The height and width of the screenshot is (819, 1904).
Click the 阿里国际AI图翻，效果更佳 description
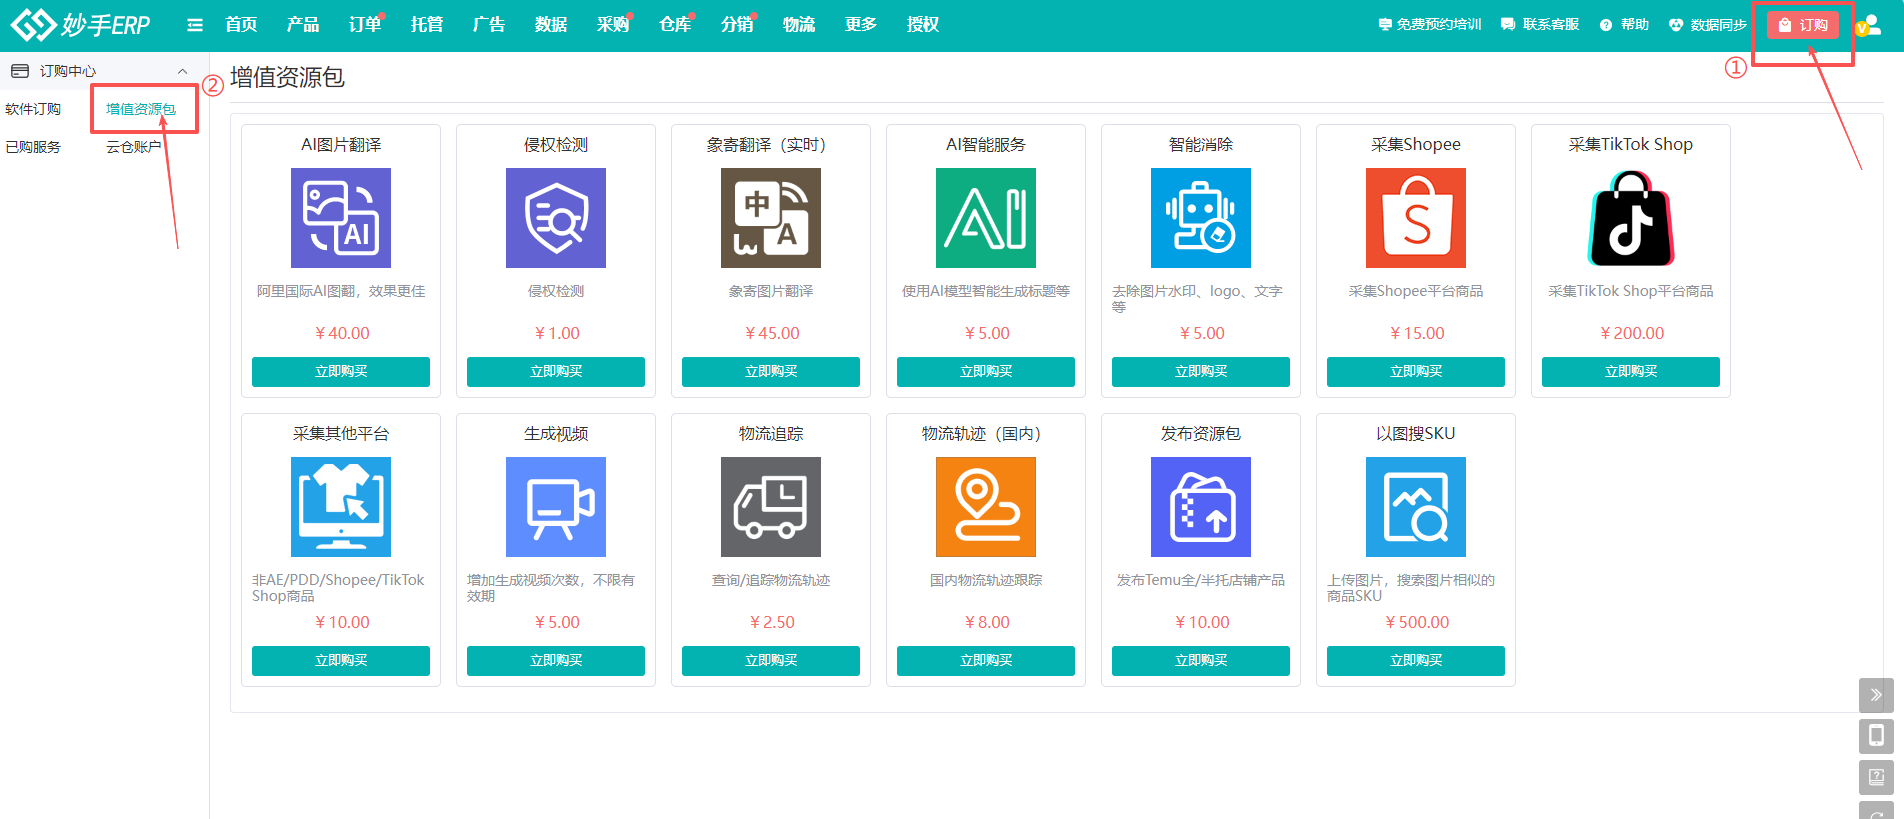[x=341, y=291]
